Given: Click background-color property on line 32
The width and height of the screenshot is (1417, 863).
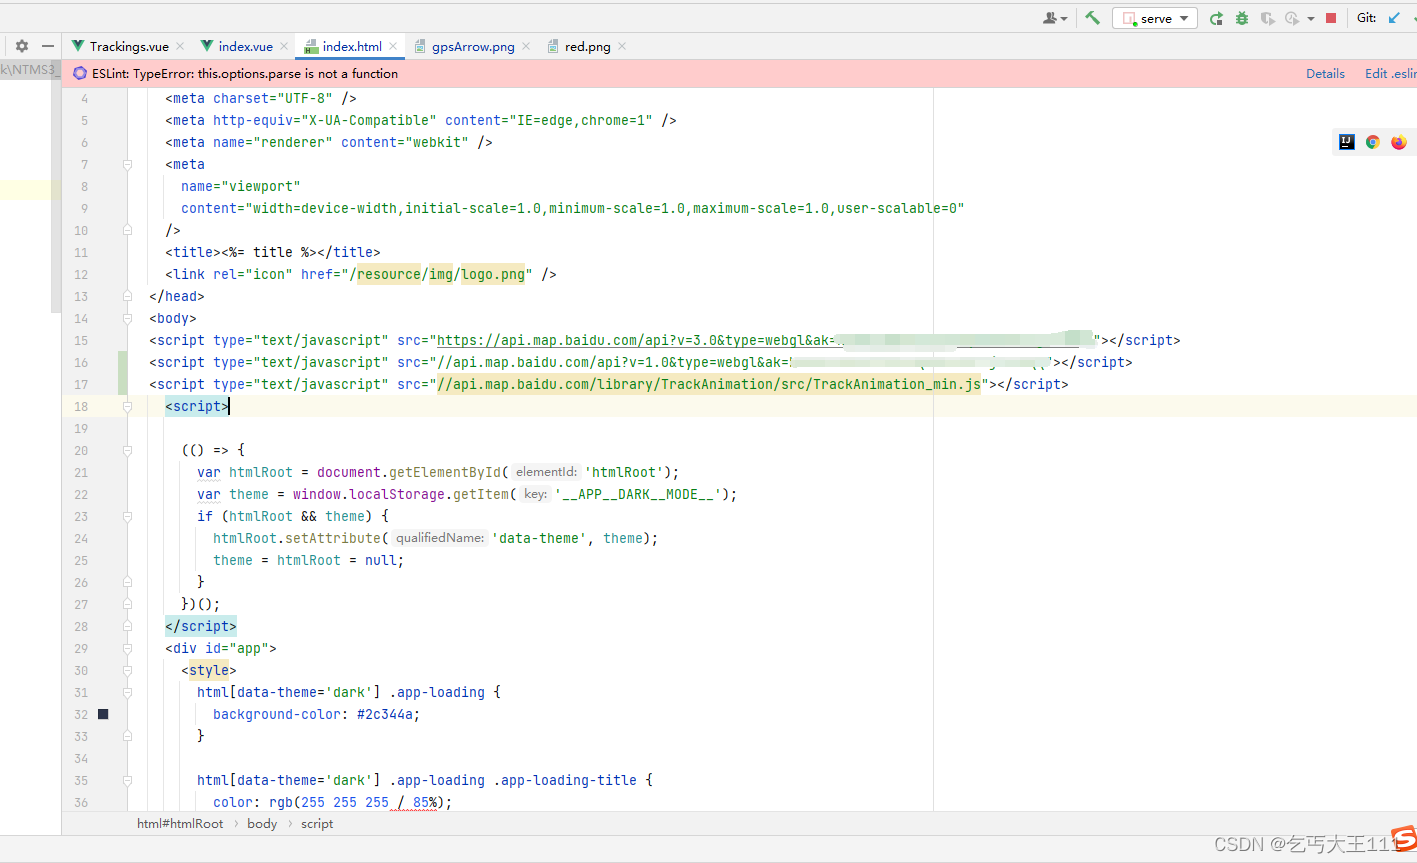Looking at the screenshot, I should 277,714.
